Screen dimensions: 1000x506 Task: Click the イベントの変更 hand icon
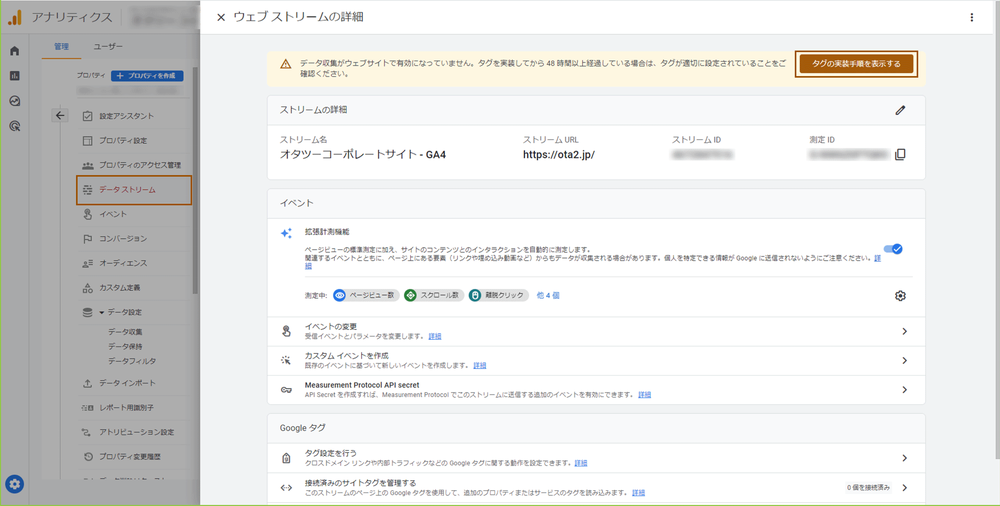pos(286,331)
